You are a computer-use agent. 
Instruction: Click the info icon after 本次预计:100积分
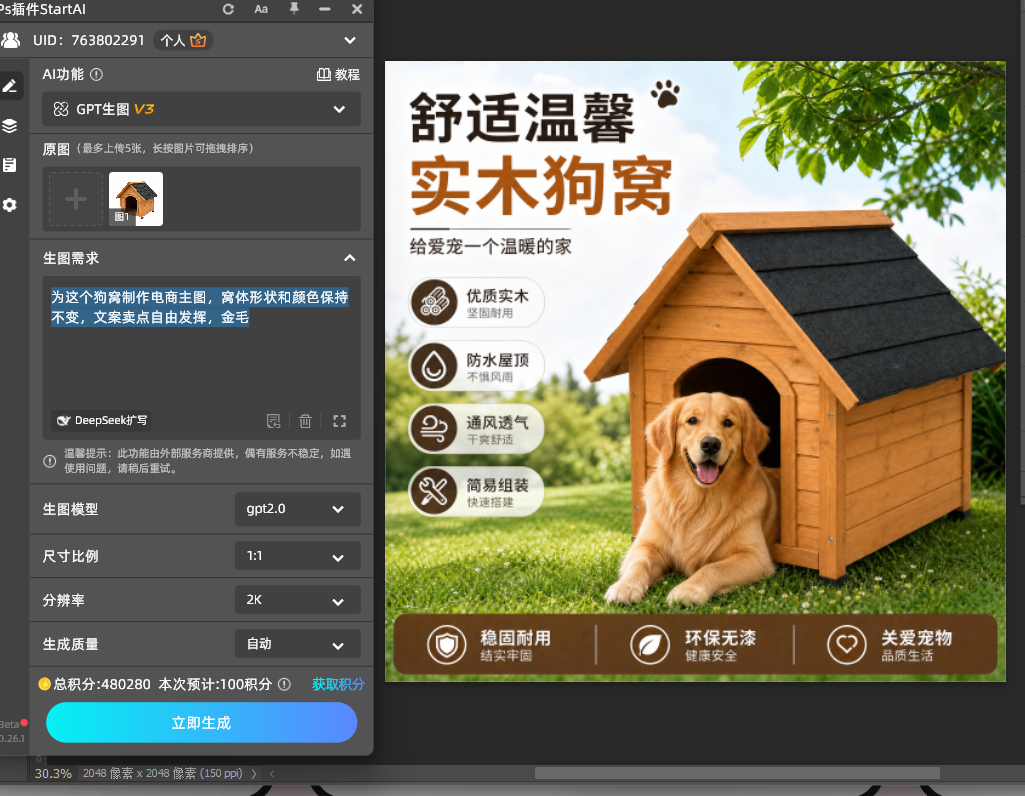pyautogui.click(x=284, y=684)
